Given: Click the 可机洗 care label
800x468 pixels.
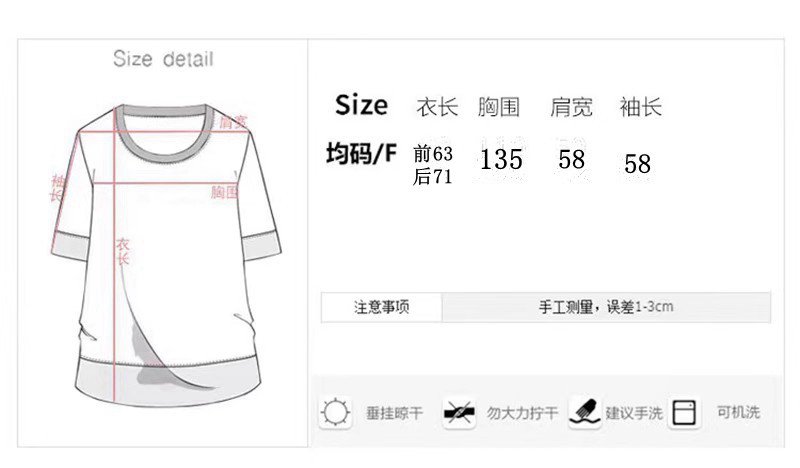Looking at the screenshot, I should pos(738,412).
